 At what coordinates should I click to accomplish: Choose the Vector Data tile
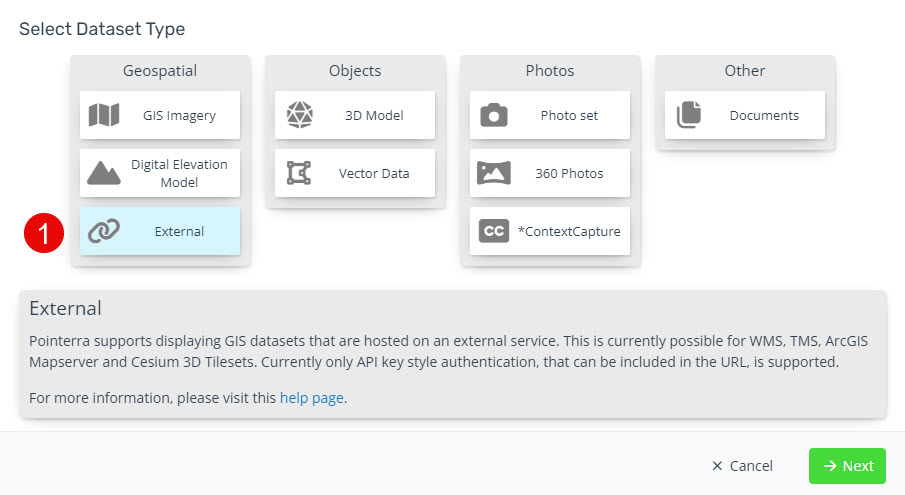click(355, 173)
